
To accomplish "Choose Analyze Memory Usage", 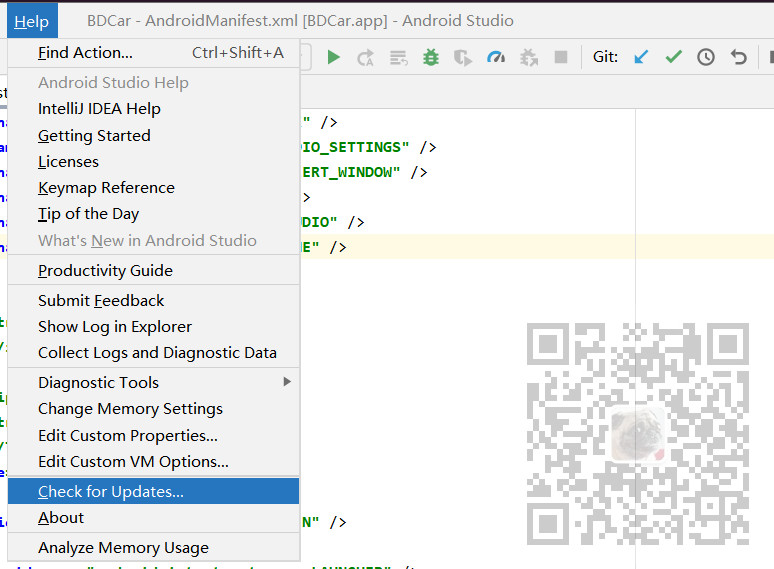I will pyautogui.click(x=154, y=547).
